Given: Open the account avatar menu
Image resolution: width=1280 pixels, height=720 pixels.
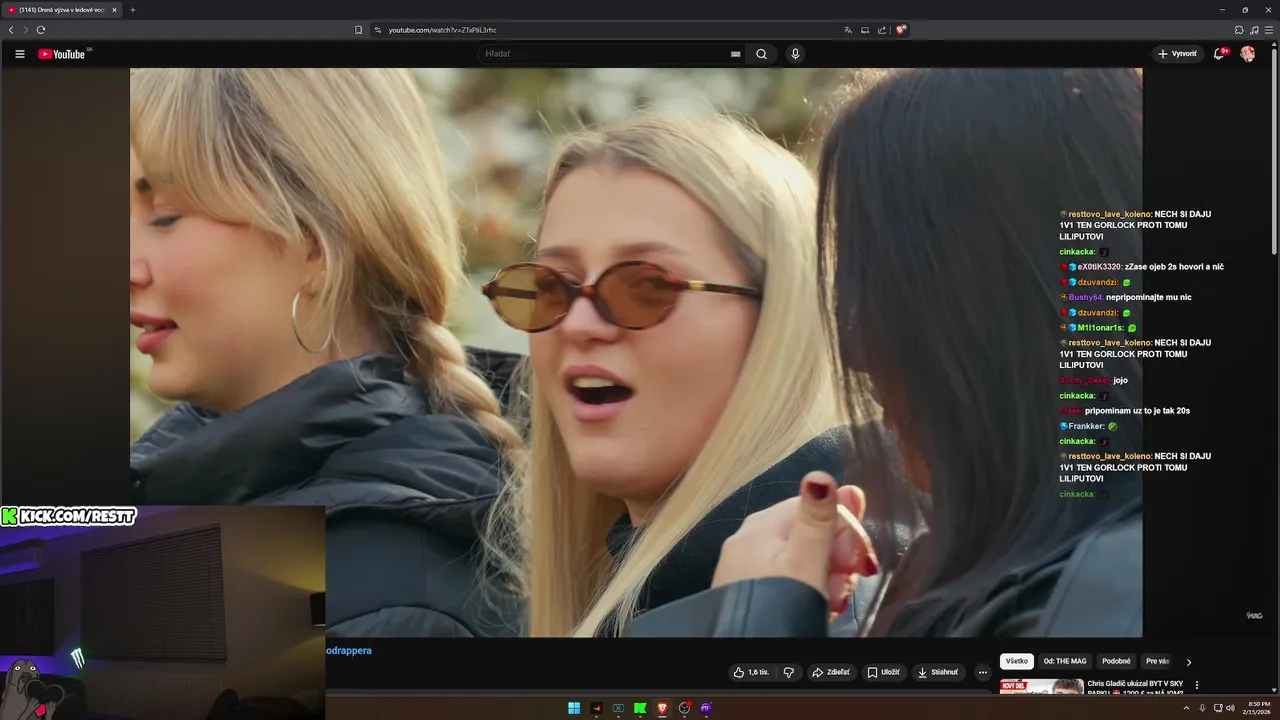Looking at the screenshot, I should coord(1248,54).
